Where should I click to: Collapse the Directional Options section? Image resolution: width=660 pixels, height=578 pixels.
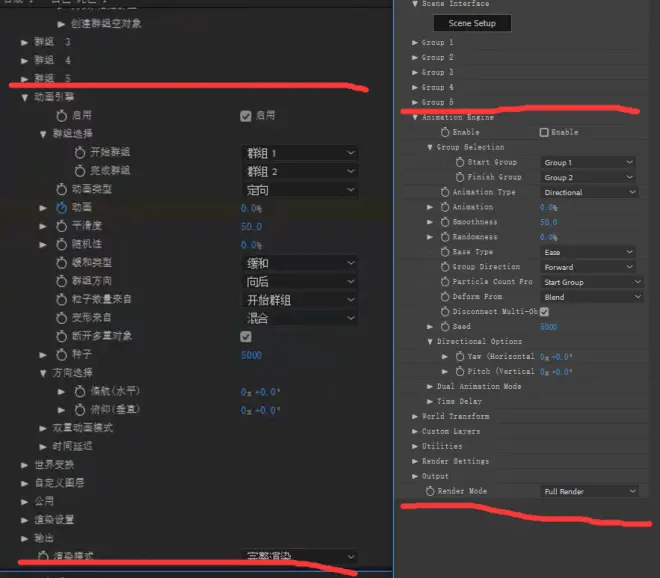(430, 341)
